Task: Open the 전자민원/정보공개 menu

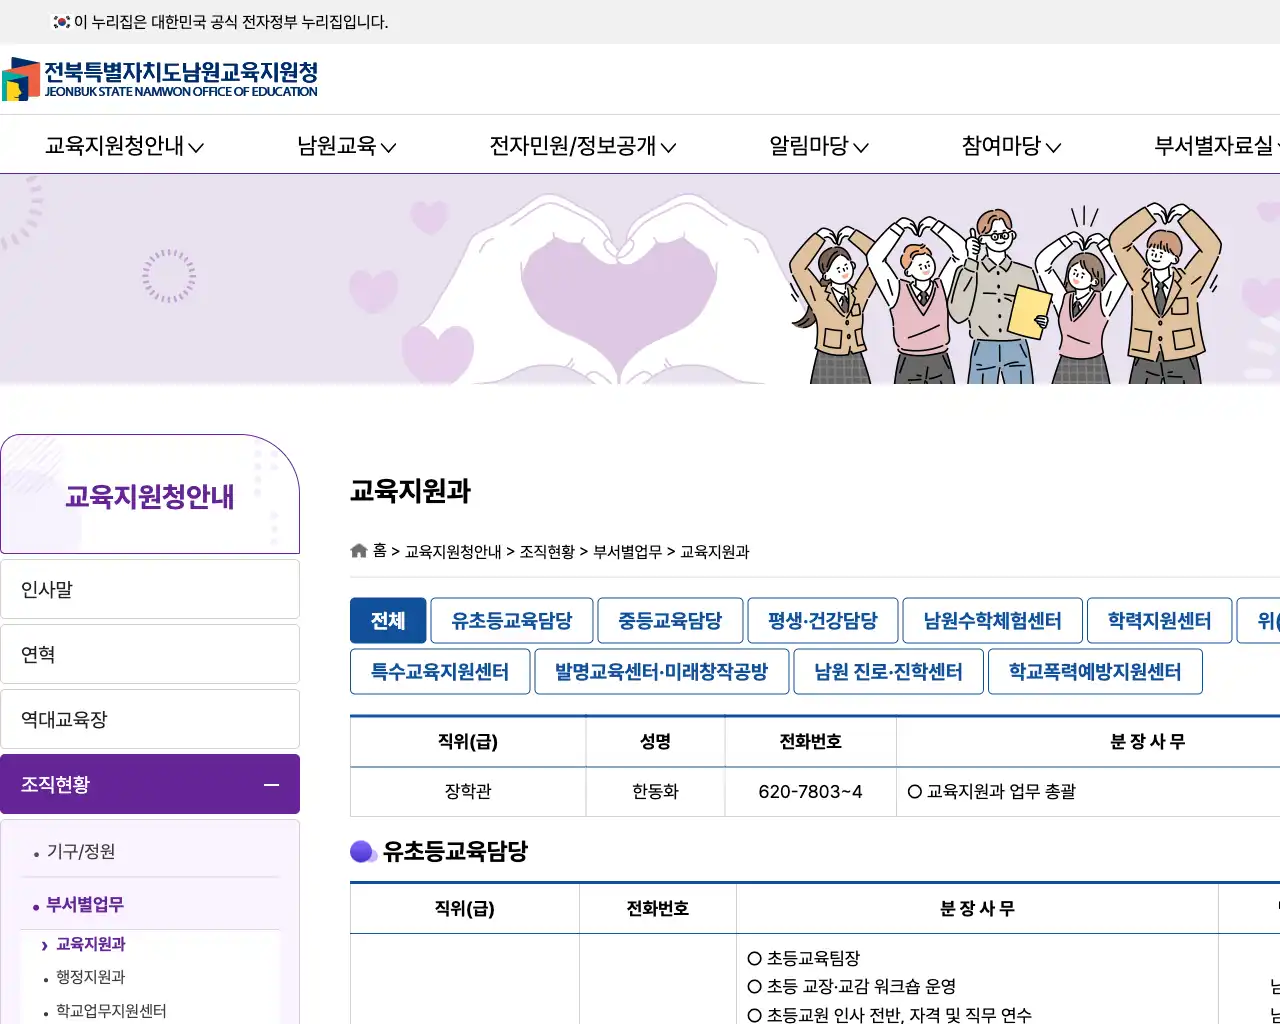Action: [580, 145]
